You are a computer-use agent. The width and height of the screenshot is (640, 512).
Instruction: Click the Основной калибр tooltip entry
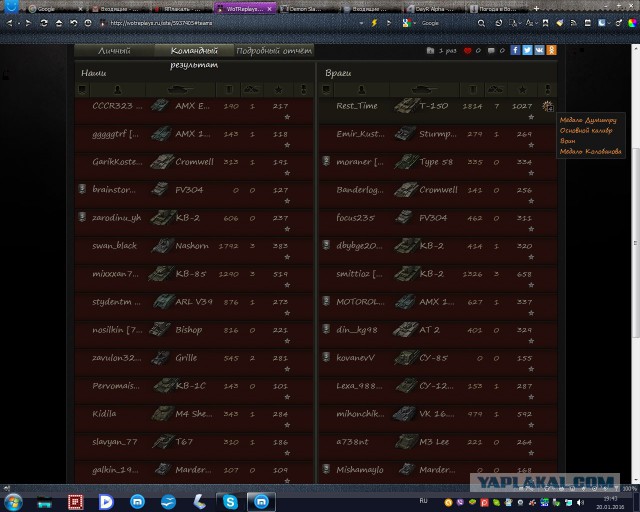coord(586,130)
